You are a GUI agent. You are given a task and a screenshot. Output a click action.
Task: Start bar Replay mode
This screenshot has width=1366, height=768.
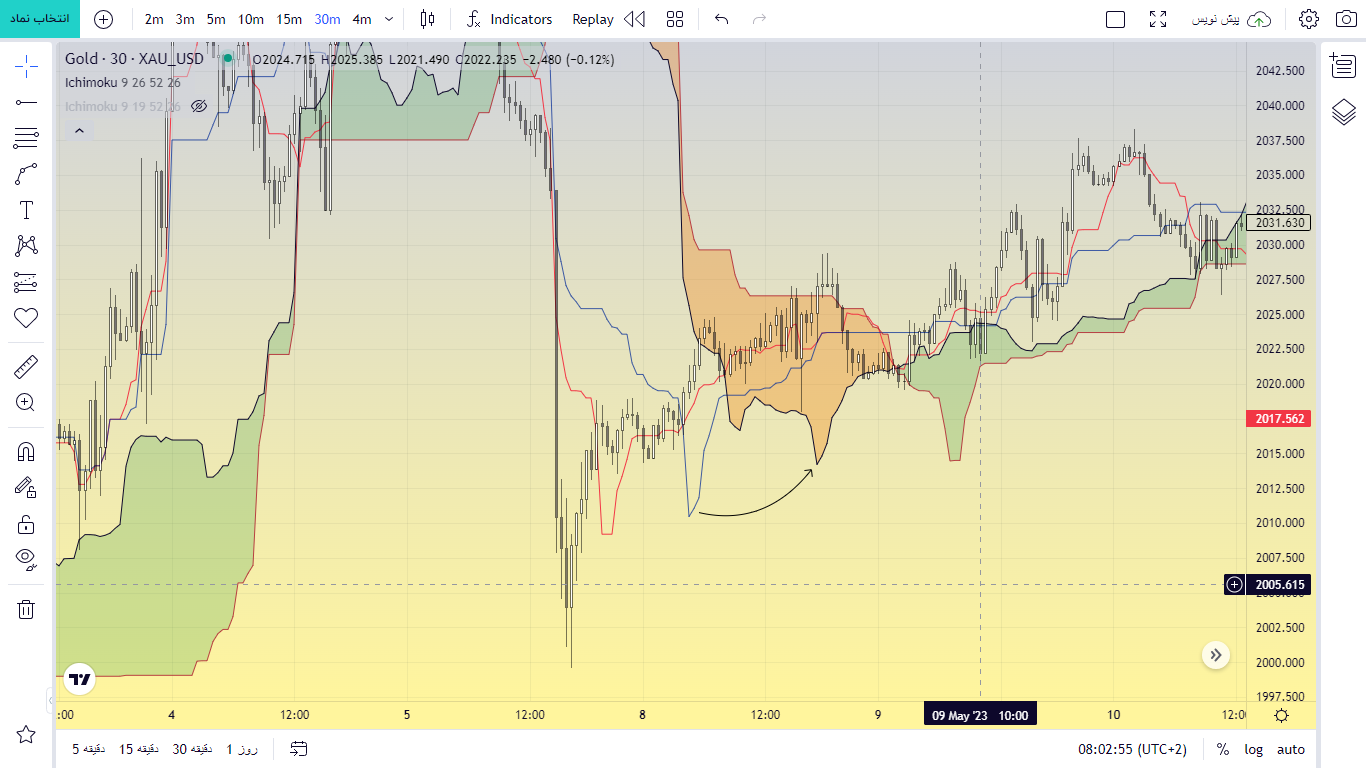tap(593, 19)
